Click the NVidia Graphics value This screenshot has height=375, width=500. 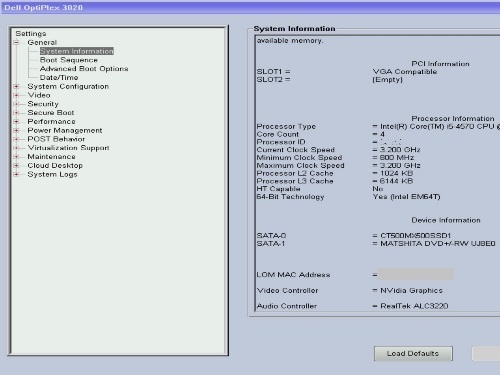pos(411,290)
